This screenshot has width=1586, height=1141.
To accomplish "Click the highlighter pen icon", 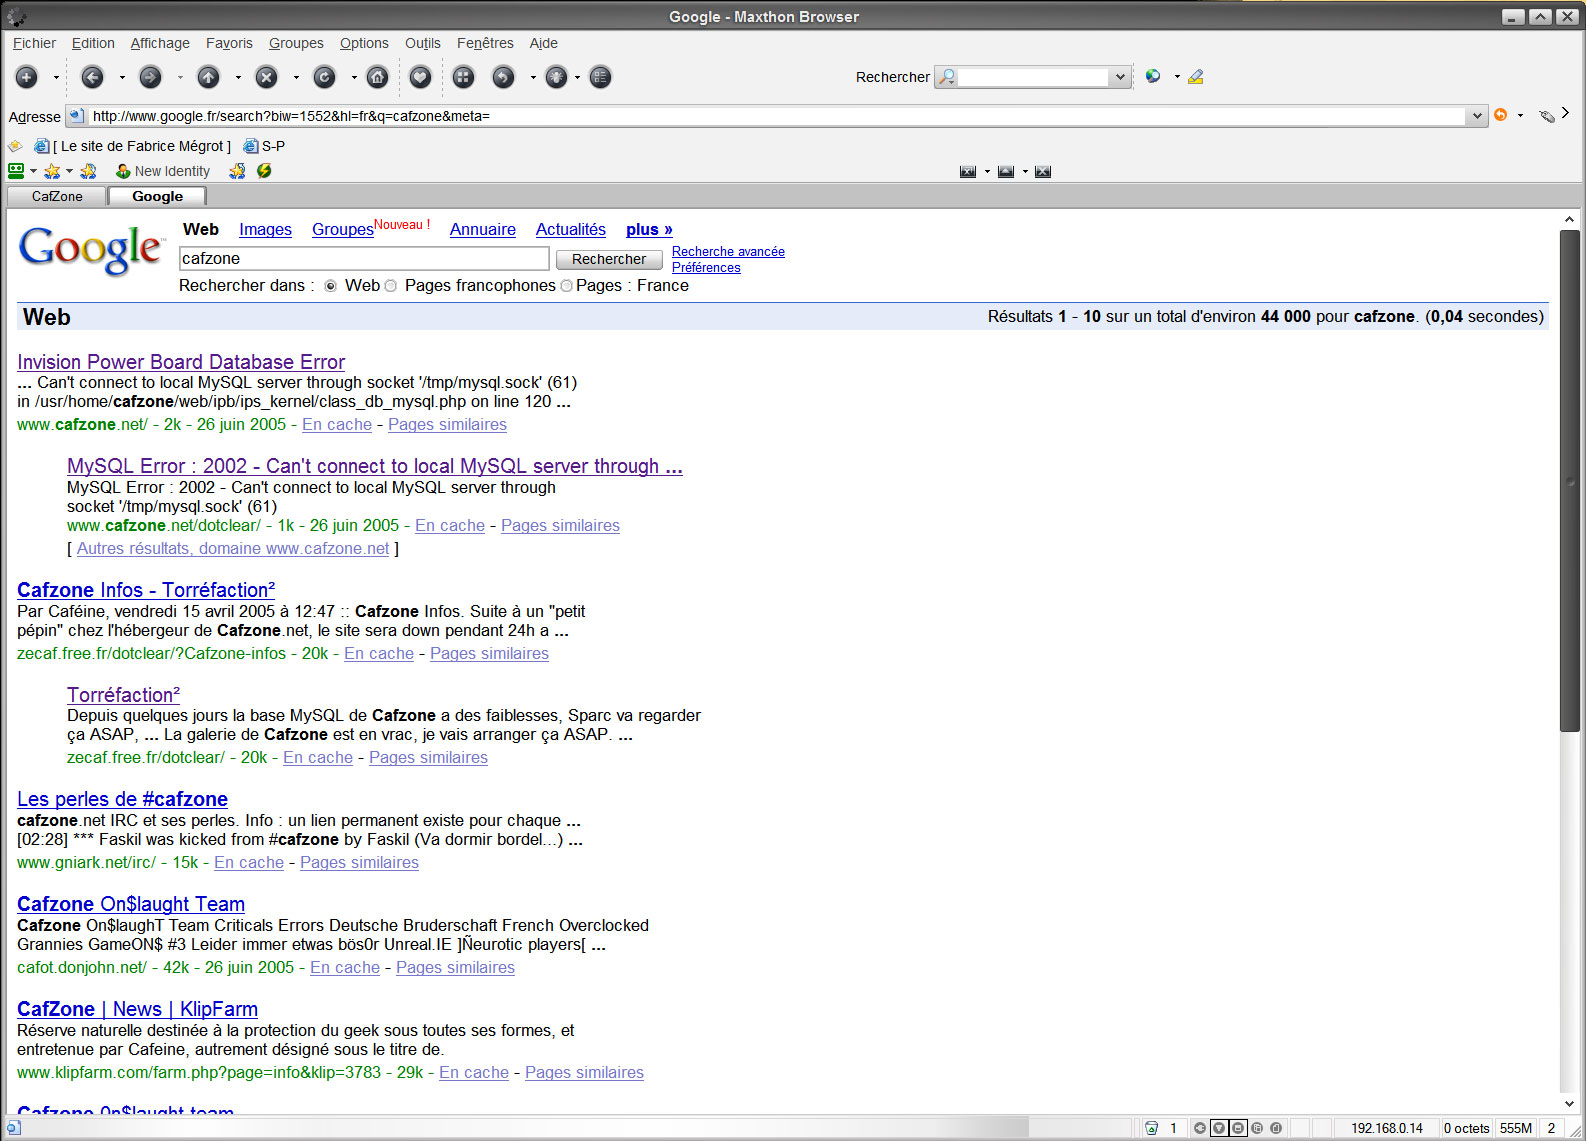I will (x=1196, y=76).
